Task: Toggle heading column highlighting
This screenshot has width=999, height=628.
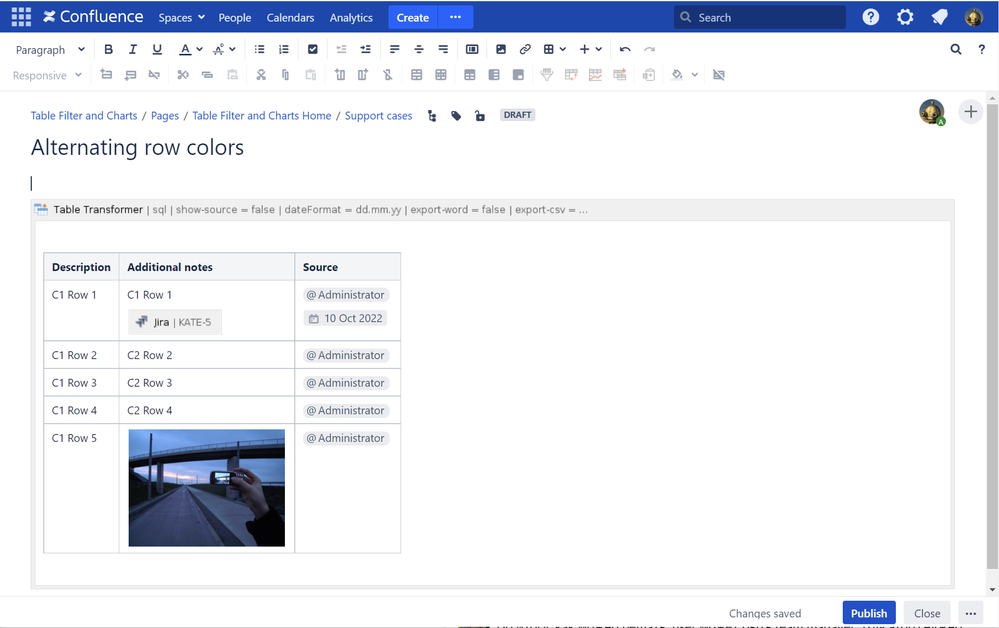Action: [x=494, y=75]
